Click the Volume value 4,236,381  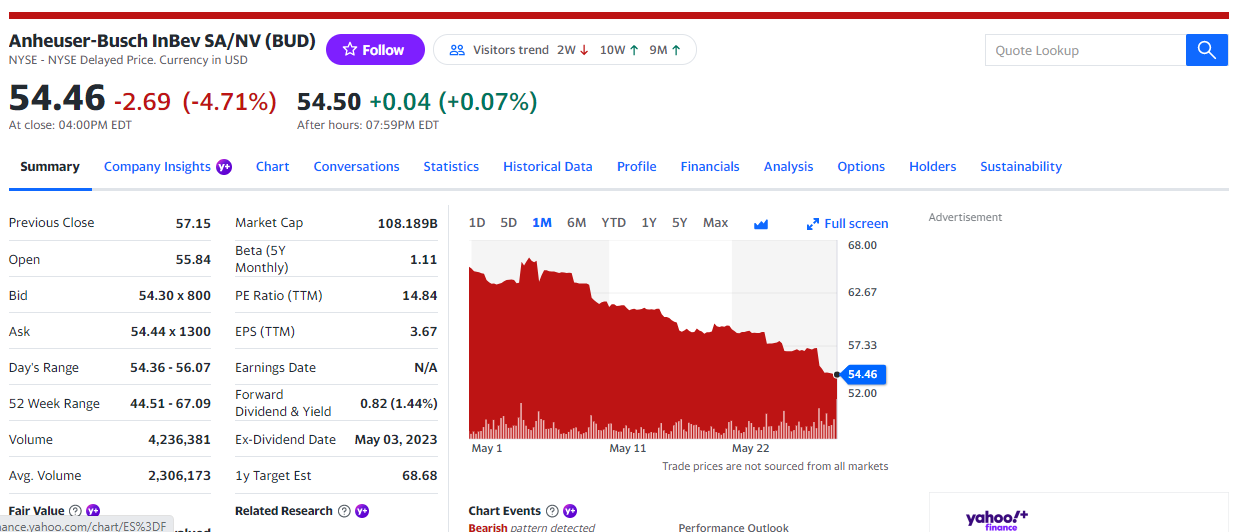point(179,440)
